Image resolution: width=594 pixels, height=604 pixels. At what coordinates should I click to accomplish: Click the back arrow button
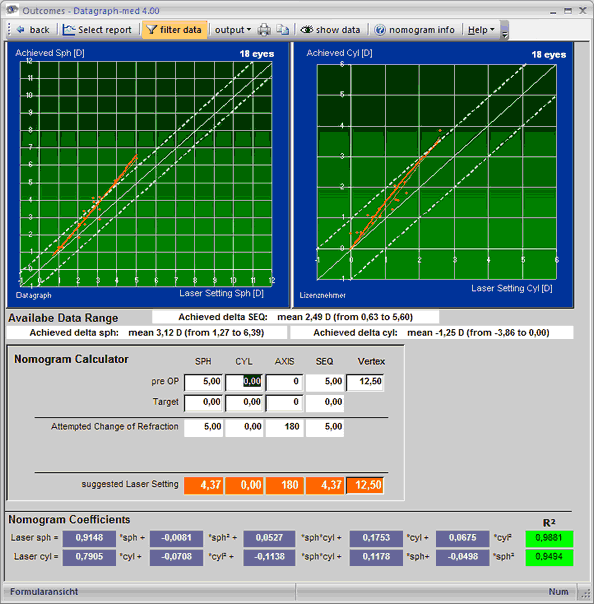tap(33, 30)
